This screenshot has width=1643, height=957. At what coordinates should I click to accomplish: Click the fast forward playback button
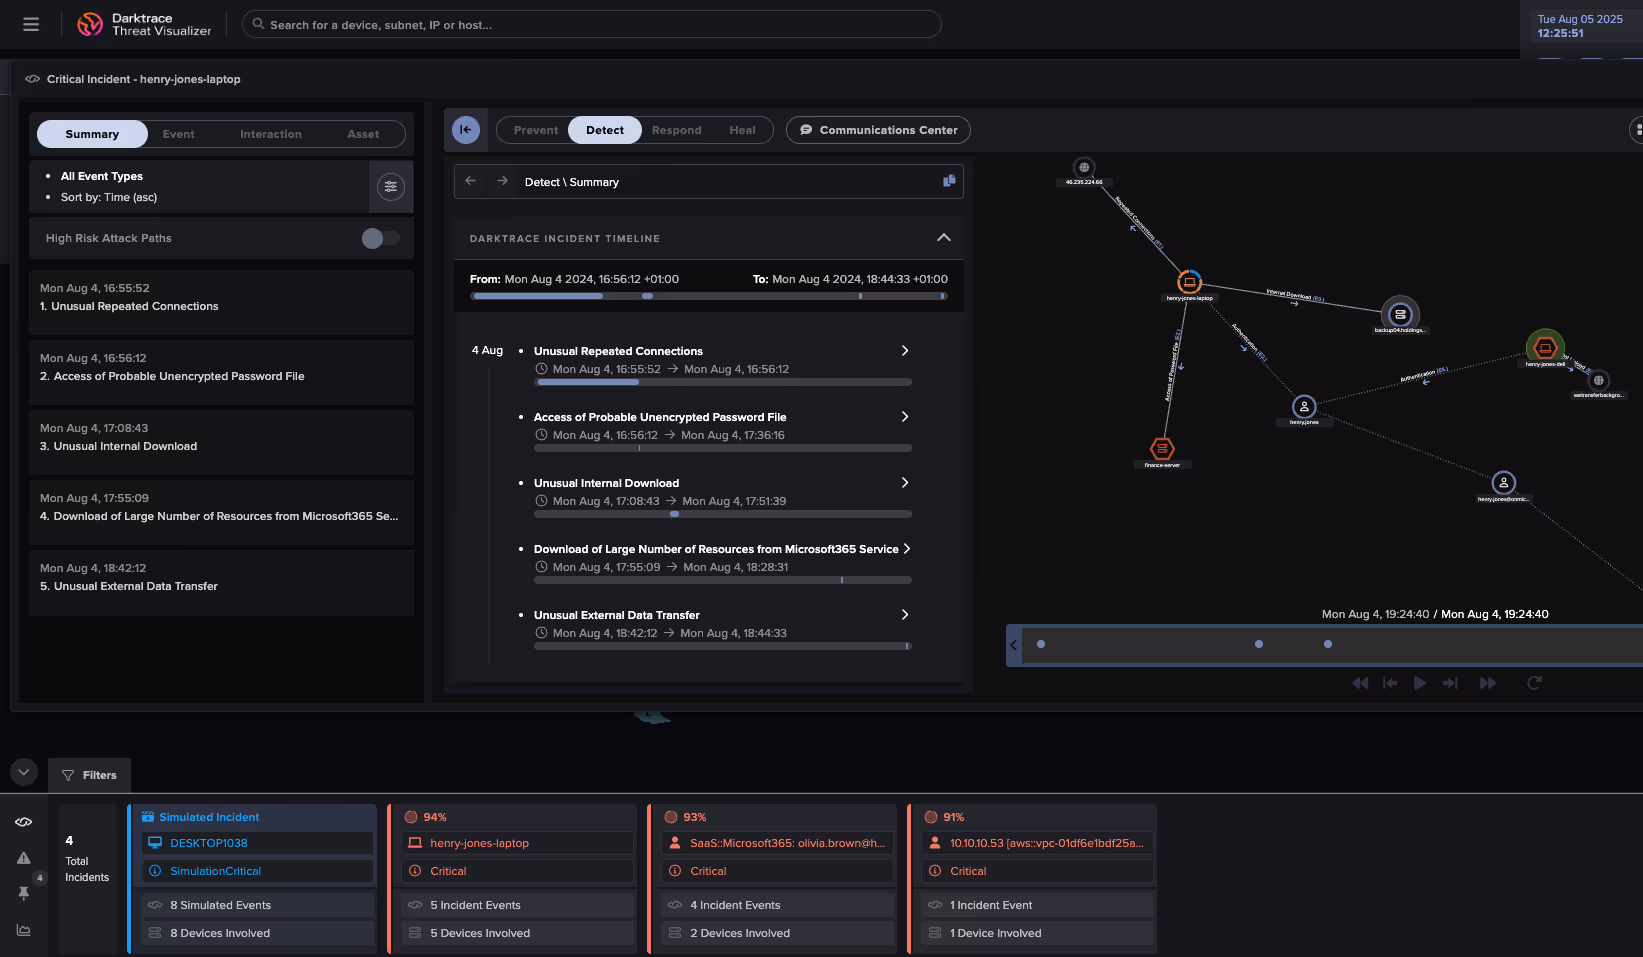[x=1488, y=683]
